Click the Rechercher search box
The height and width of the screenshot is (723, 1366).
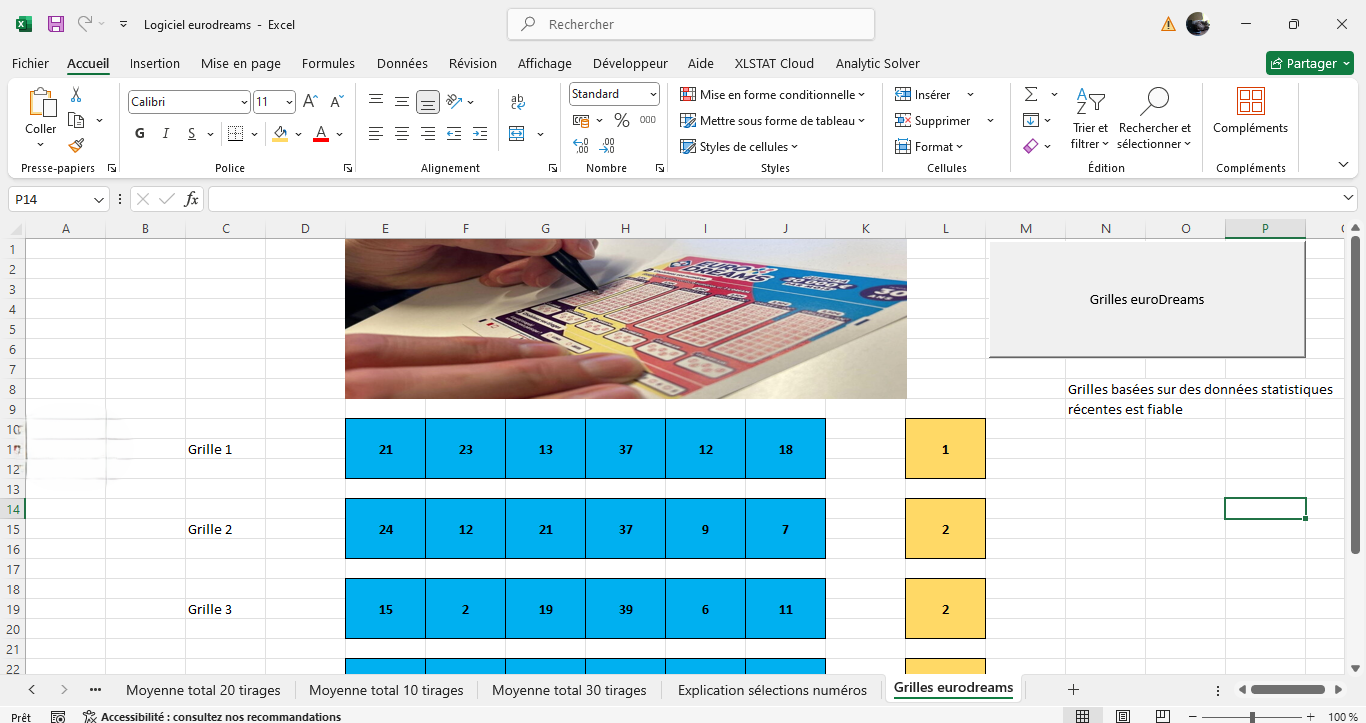[x=691, y=24]
